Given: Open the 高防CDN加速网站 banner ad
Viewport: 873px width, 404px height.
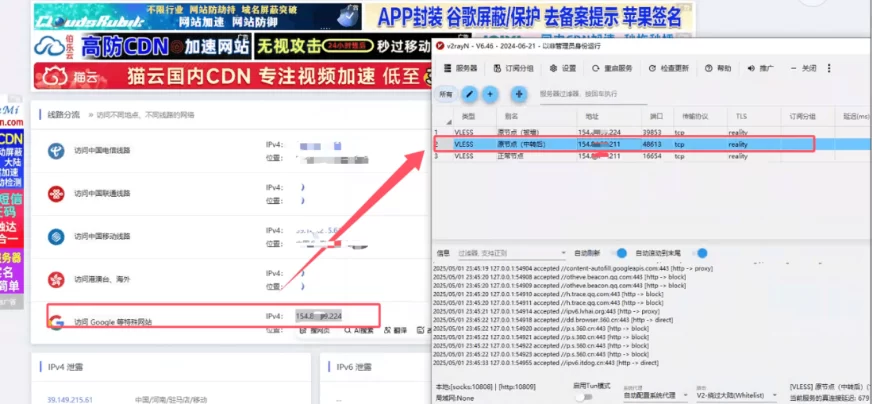Looking at the screenshot, I should click(142, 47).
